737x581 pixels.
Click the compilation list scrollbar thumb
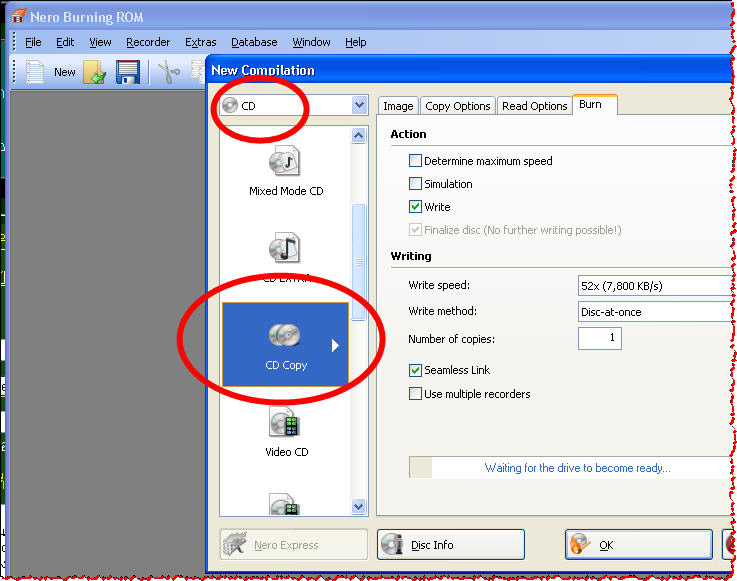[359, 262]
